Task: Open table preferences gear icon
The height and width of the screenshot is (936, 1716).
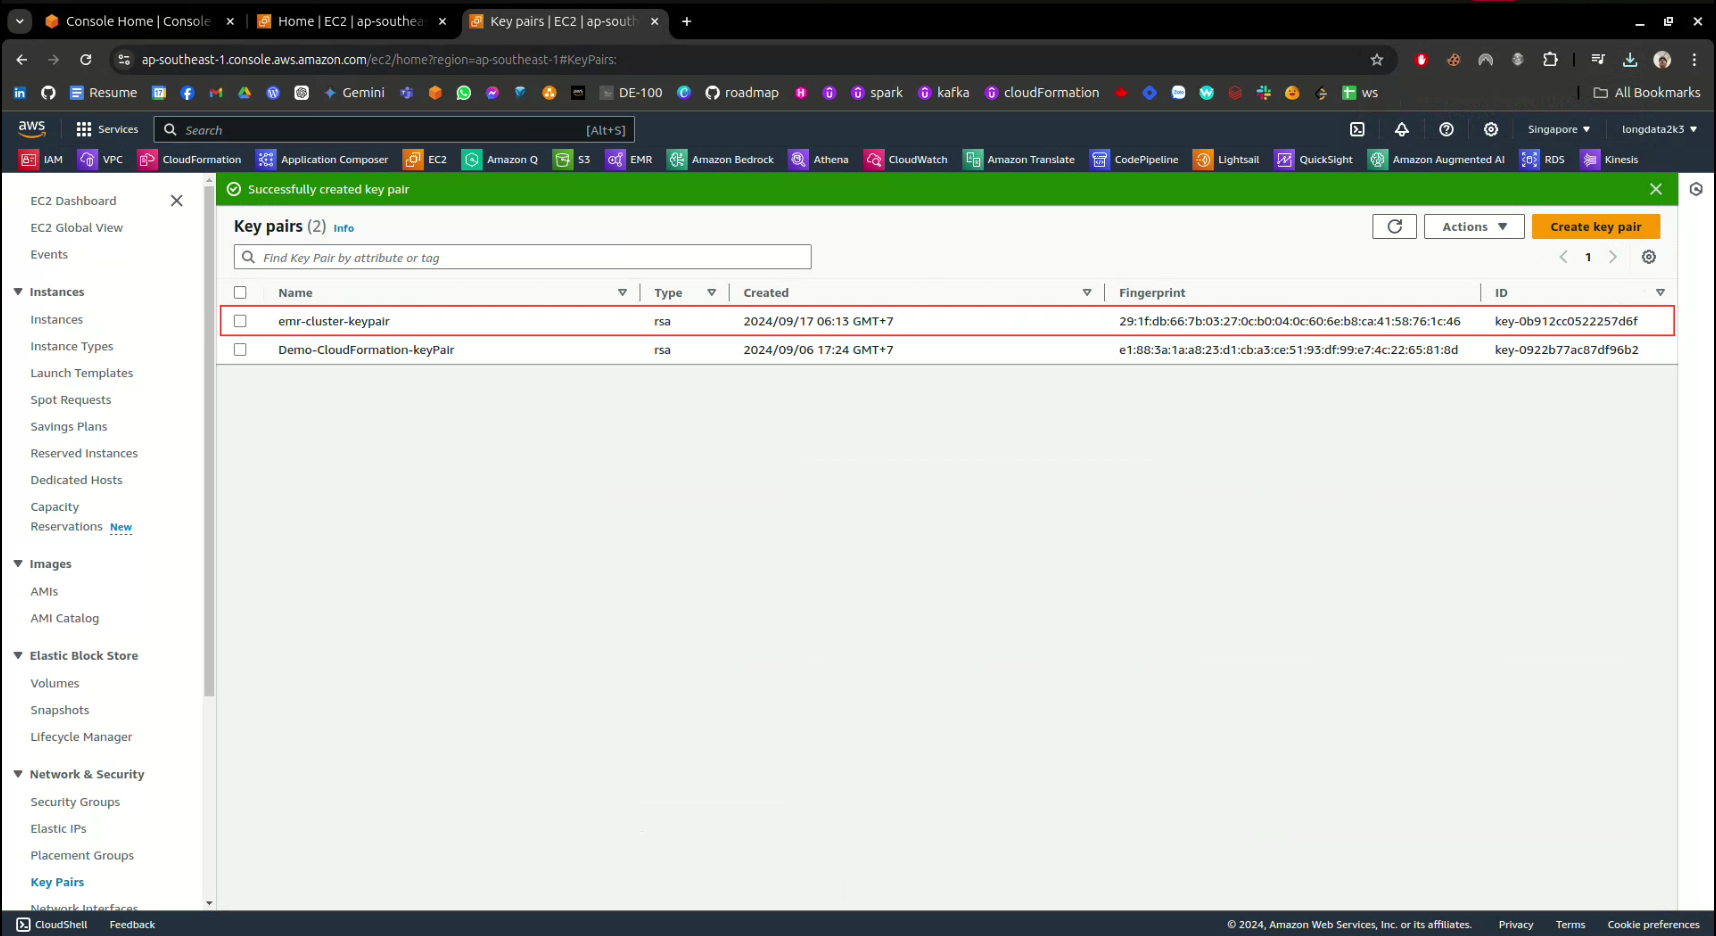Action: pyautogui.click(x=1649, y=257)
